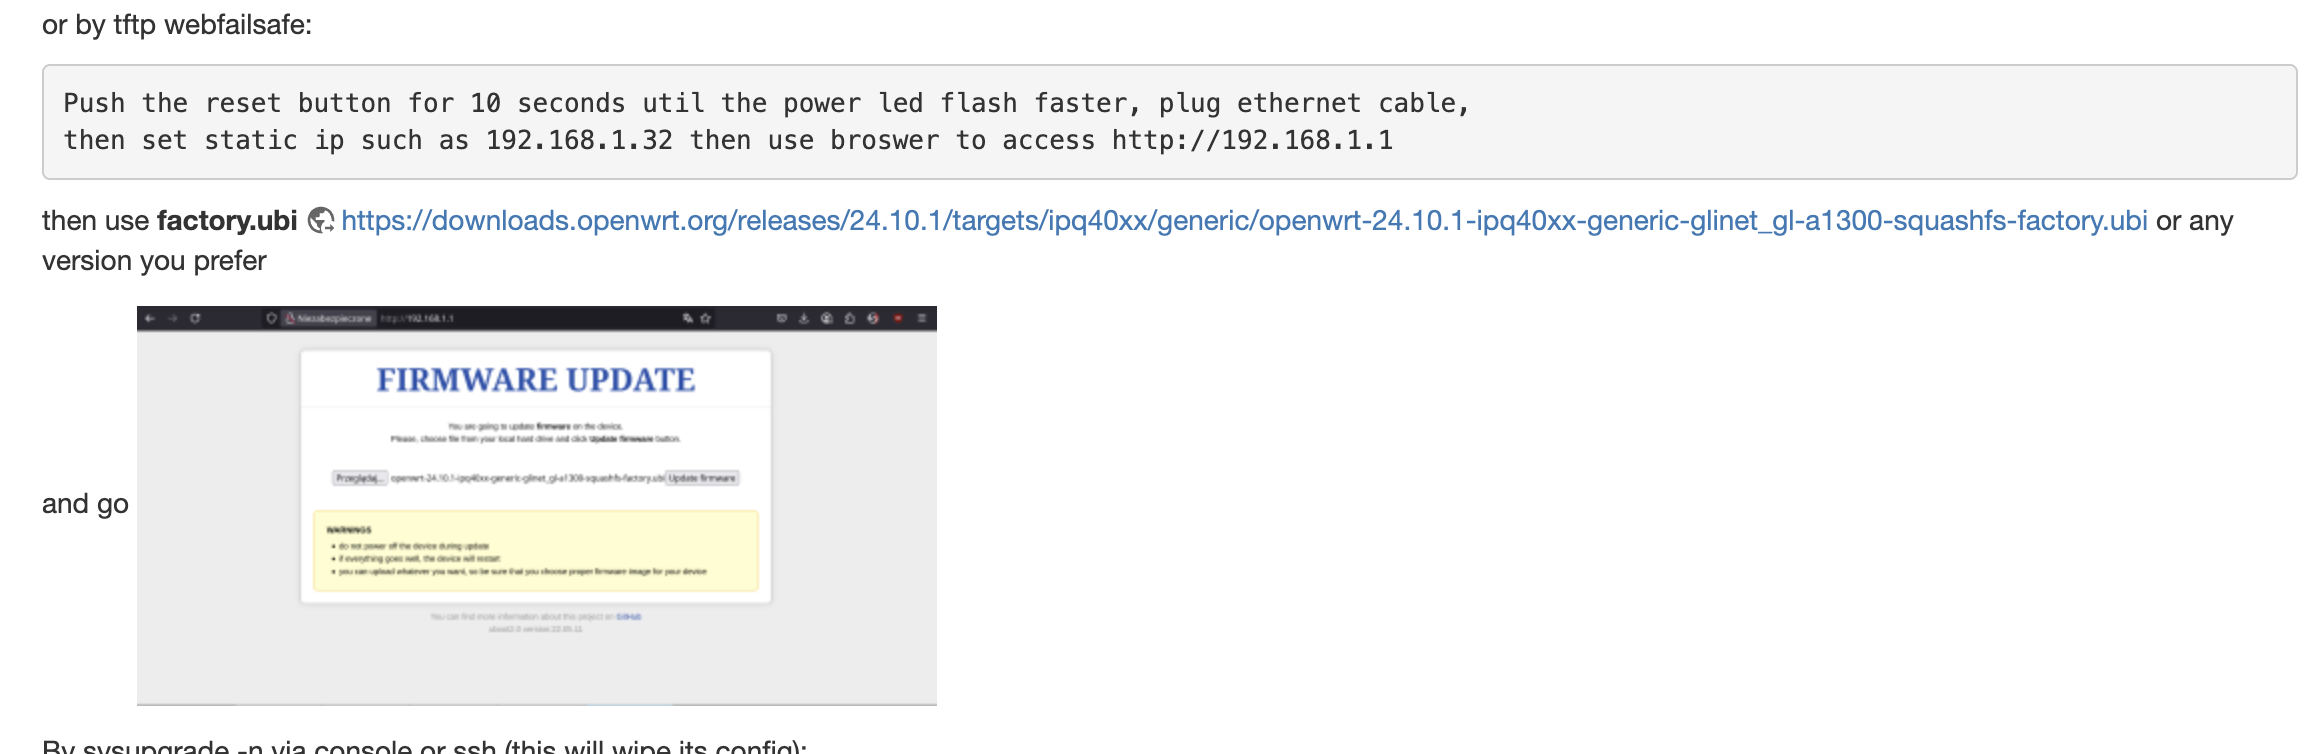The height and width of the screenshot is (754, 2314).
Task: Click the extensions puzzle icon in toolbar
Action: click(849, 318)
